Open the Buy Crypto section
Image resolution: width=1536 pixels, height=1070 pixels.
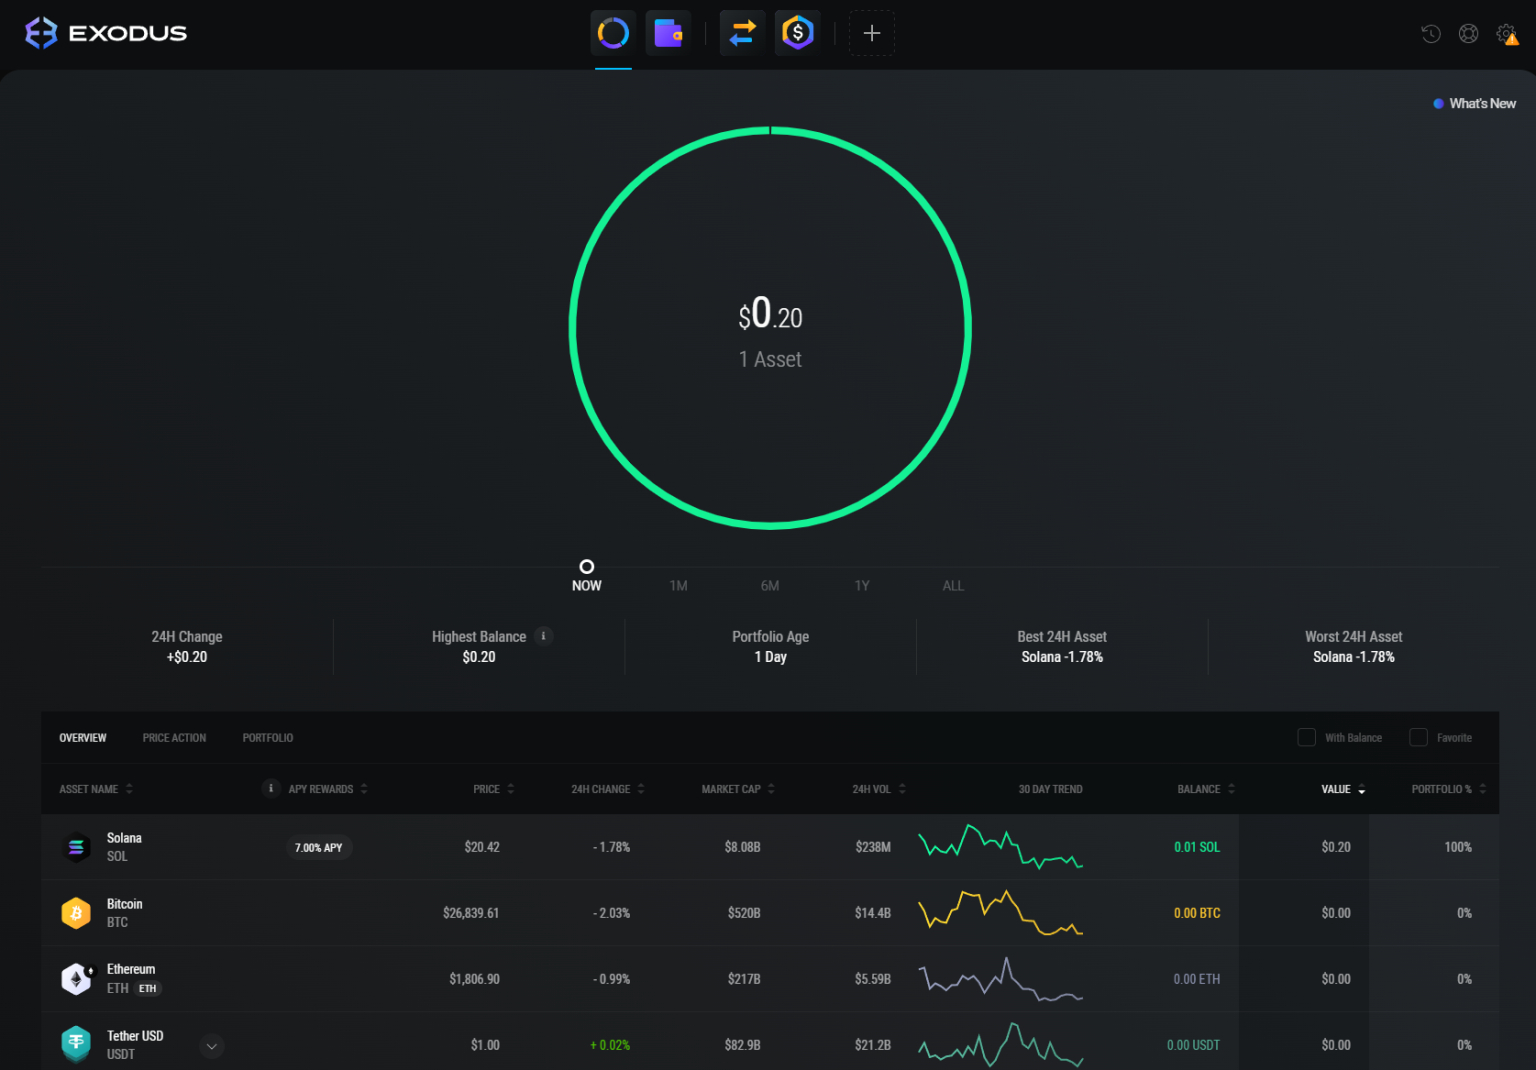(797, 32)
